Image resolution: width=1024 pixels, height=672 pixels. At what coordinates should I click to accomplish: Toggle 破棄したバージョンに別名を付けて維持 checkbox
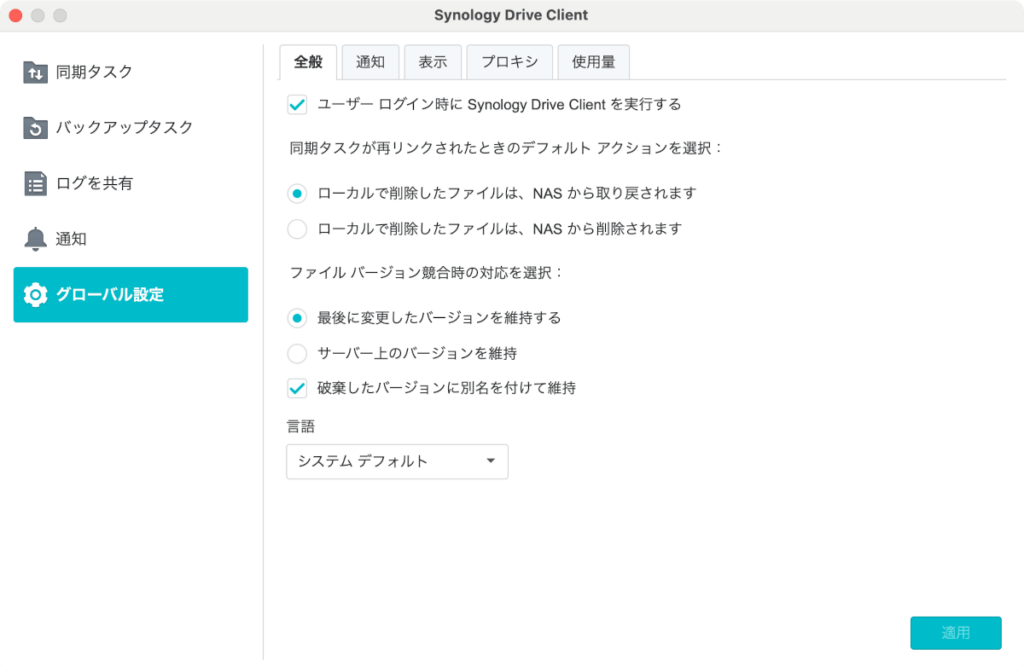click(x=297, y=389)
